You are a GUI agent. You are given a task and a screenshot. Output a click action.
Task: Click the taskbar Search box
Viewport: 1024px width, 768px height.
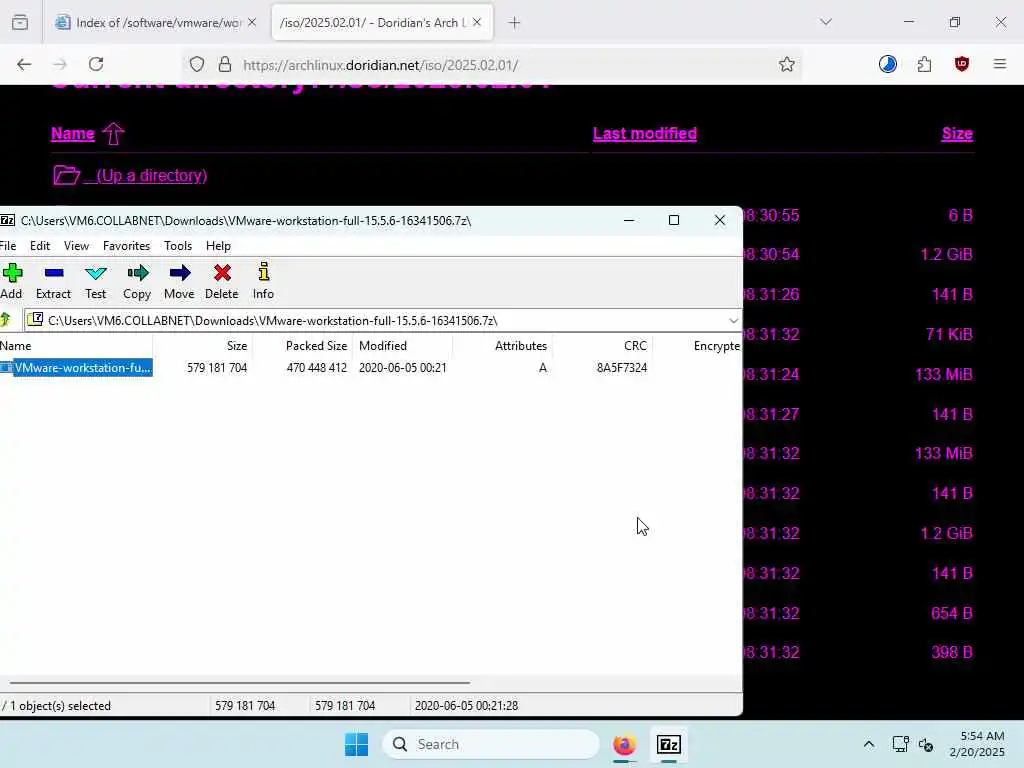pyautogui.click(x=491, y=744)
